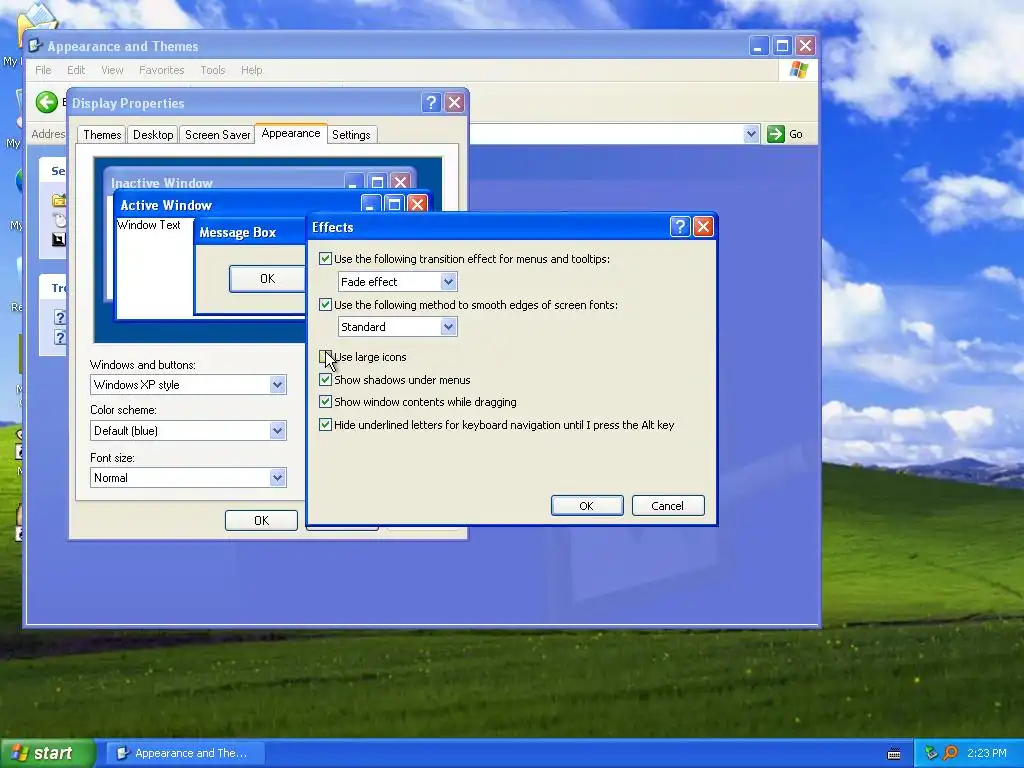Click OK in the Effects dialog
The image size is (1024, 768).
pos(586,505)
